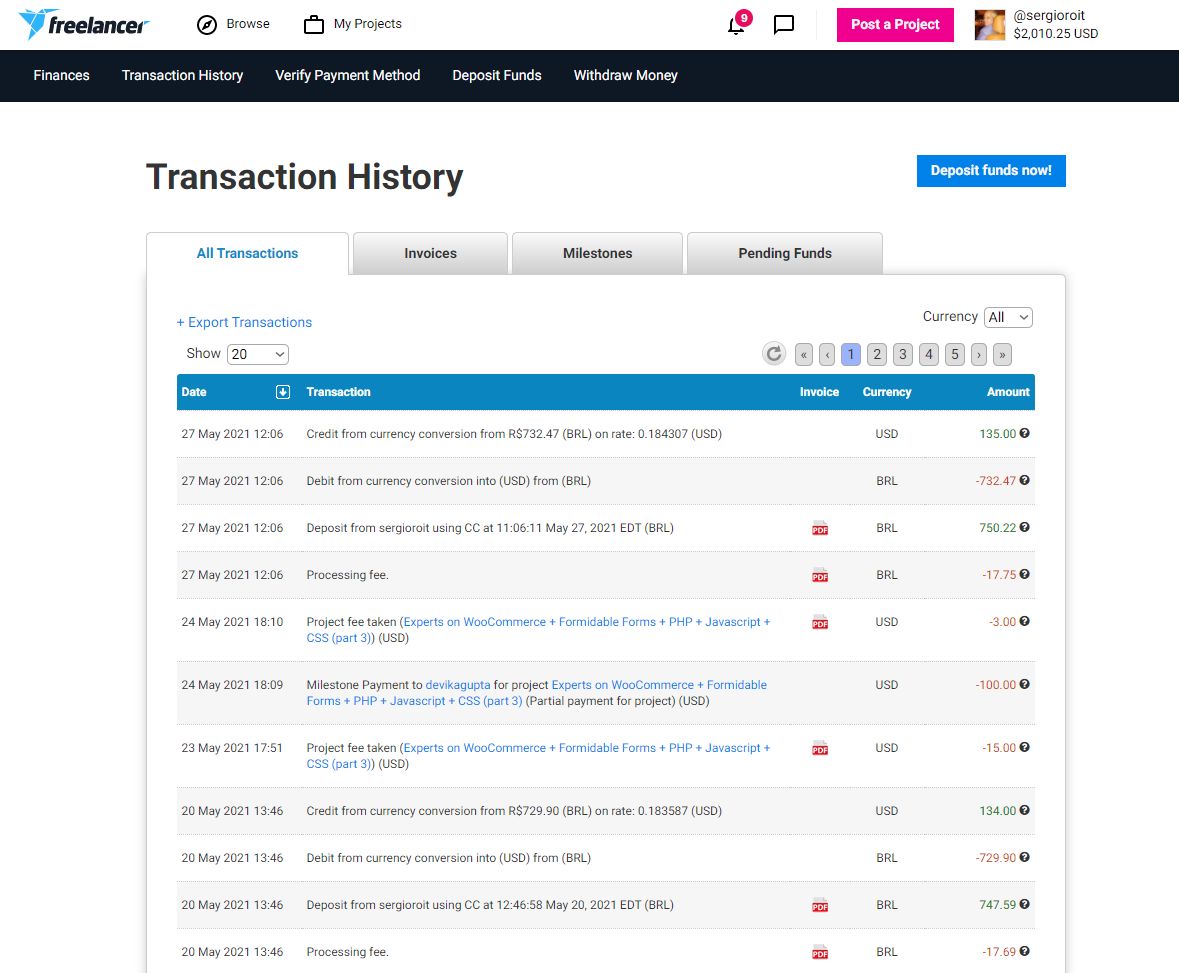This screenshot has width=1179, height=973.
Task: Click help icon next to 750.22 amount
Action: [x=1024, y=527]
